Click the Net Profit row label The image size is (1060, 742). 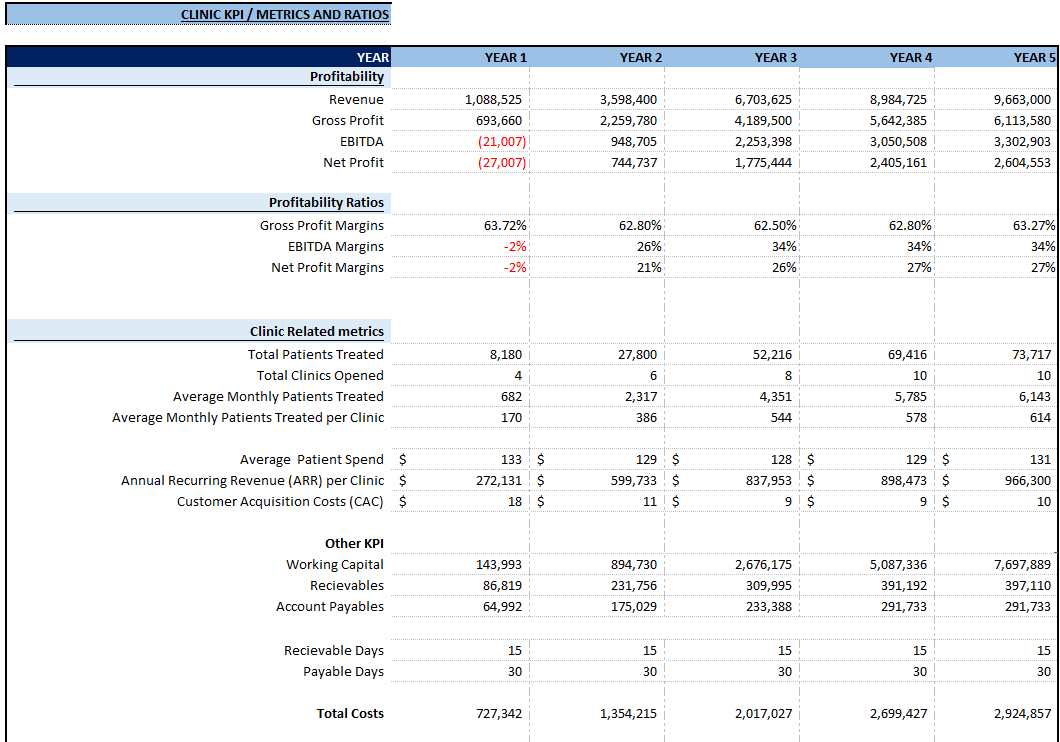point(353,162)
